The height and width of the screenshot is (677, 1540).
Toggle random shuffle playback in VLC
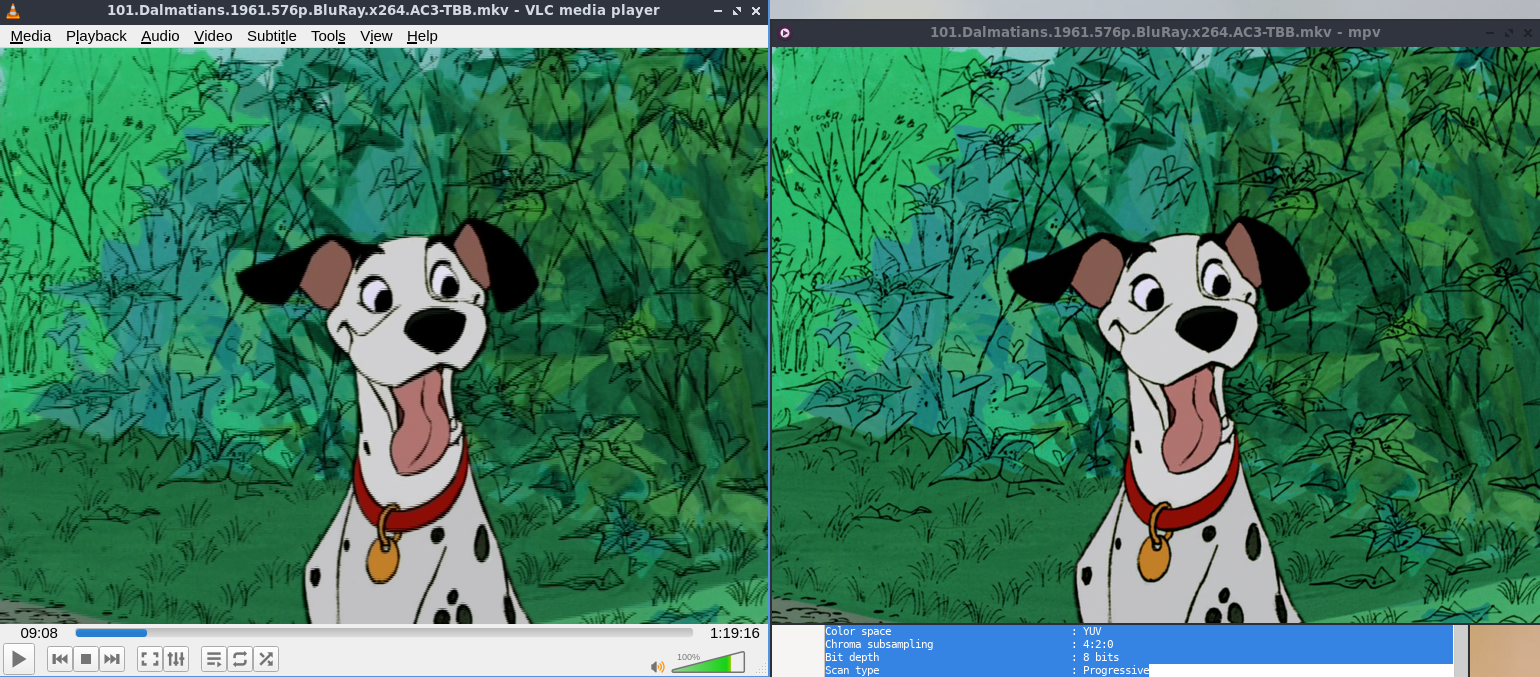pos(266,659)
